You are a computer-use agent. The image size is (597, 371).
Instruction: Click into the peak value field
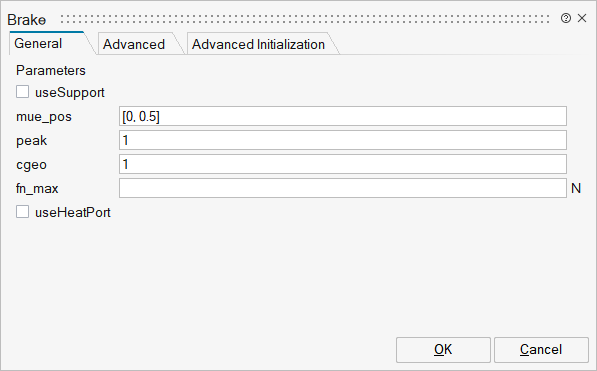tap(343, 140)
